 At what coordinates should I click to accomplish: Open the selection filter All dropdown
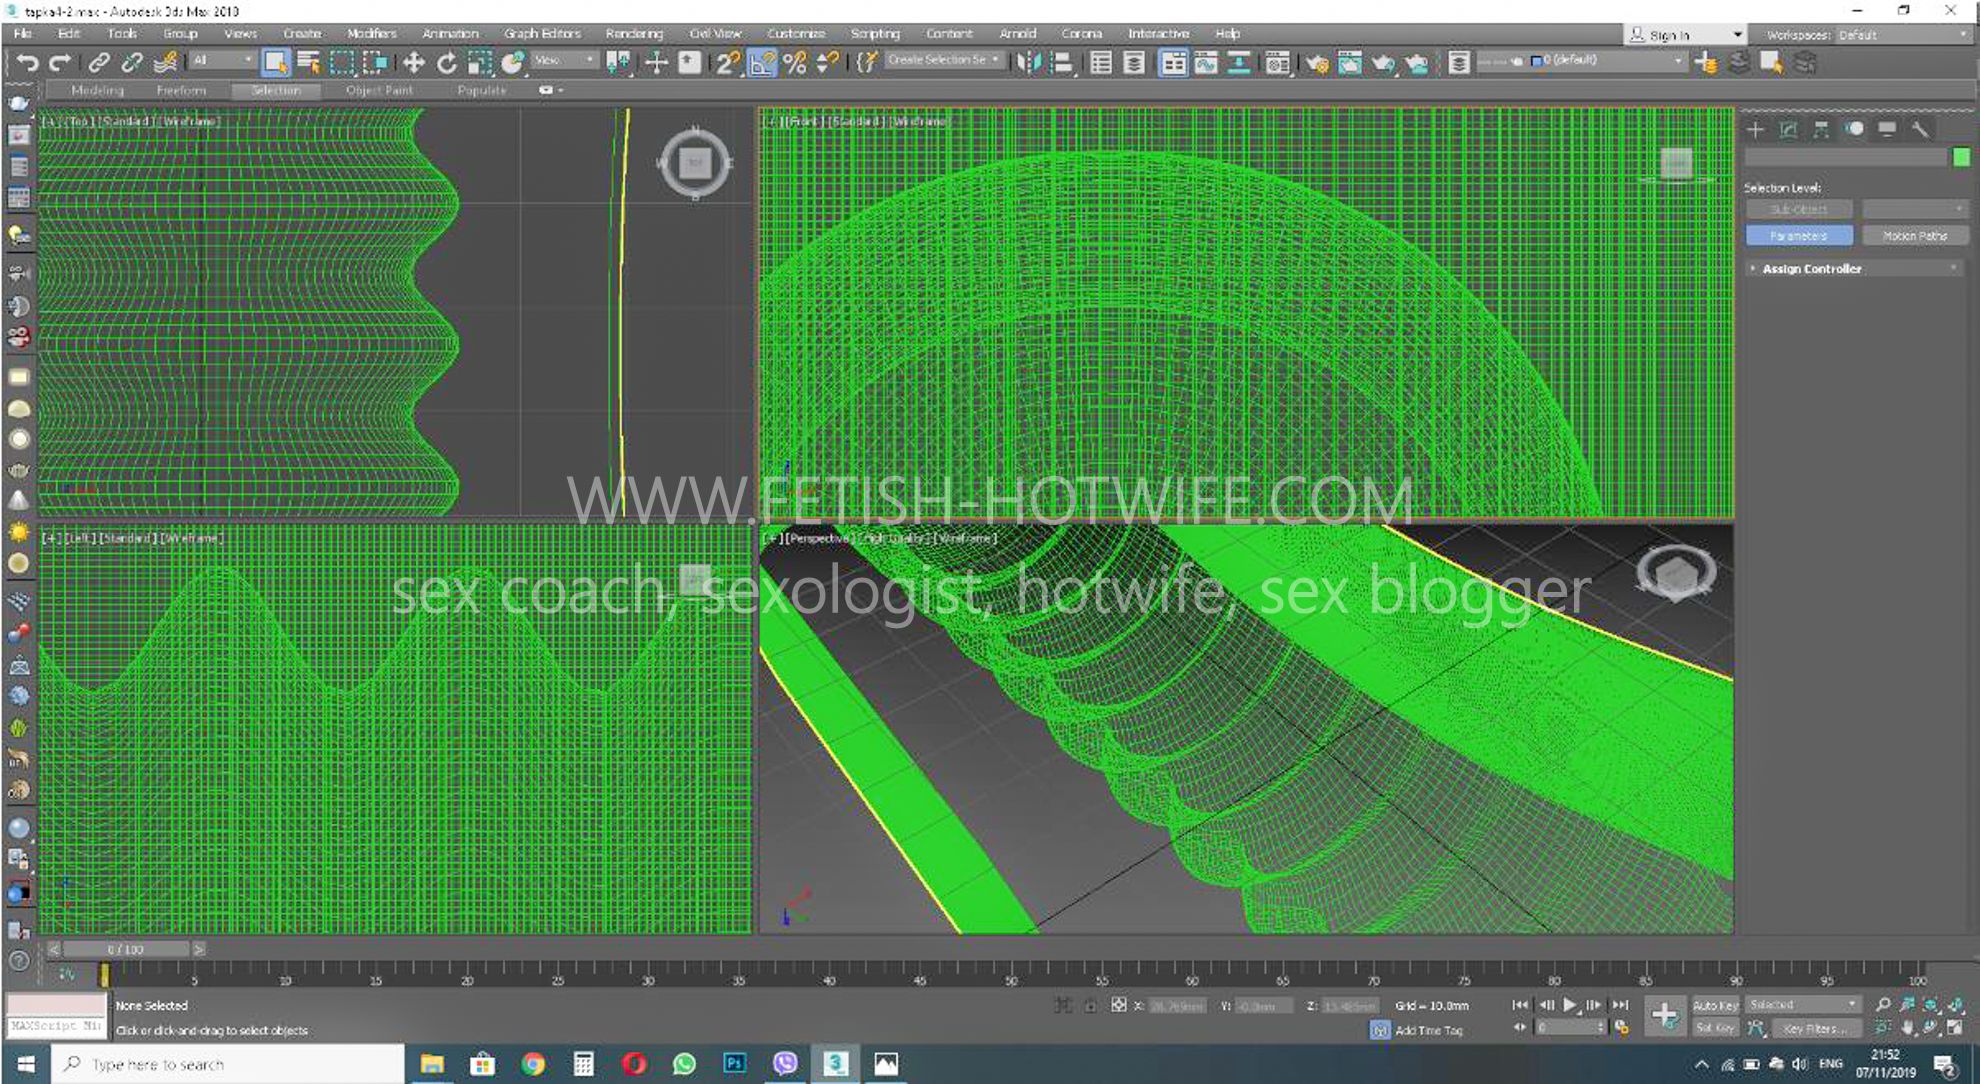[223, 61]
